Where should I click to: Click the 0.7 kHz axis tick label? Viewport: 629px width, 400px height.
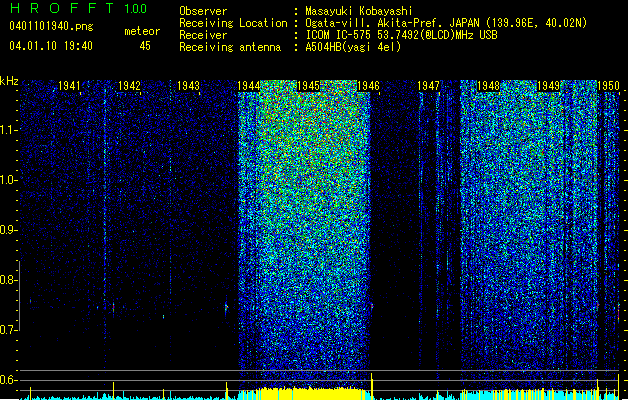point(8,330)
